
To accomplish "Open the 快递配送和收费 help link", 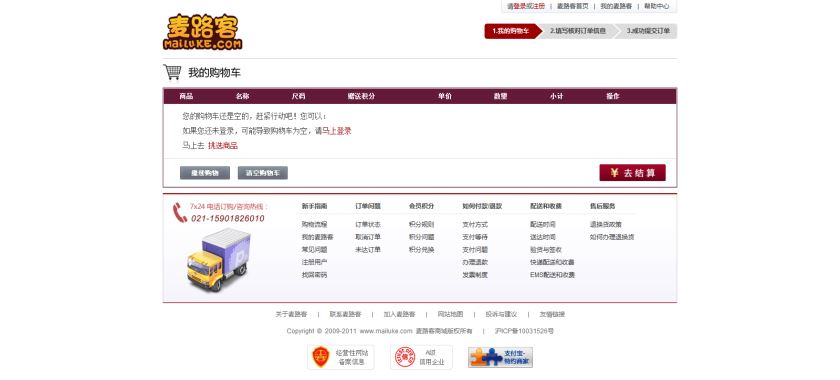I will tap(553, 262).
